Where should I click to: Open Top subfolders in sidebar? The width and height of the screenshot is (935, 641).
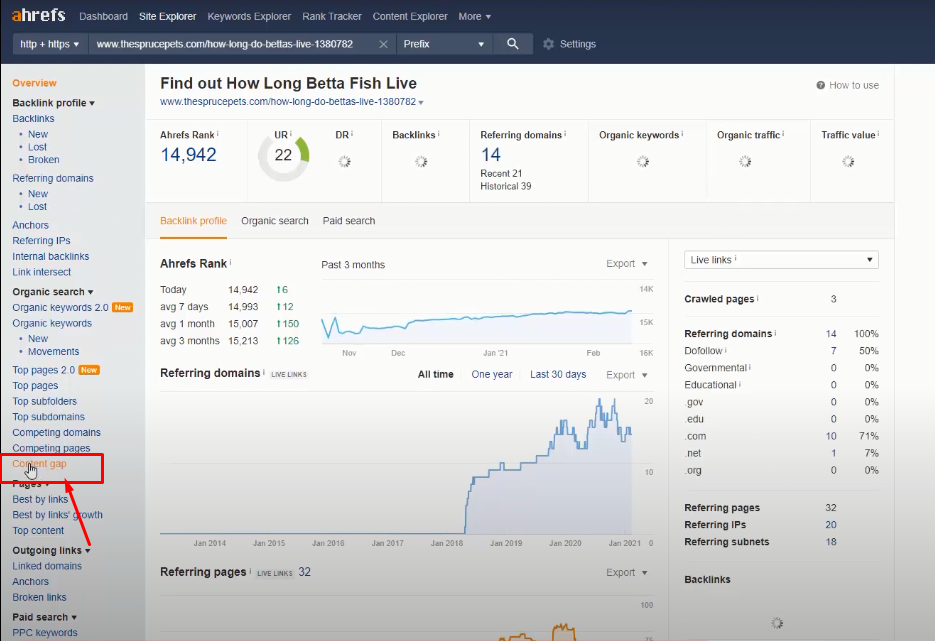(x=45, y=401)
